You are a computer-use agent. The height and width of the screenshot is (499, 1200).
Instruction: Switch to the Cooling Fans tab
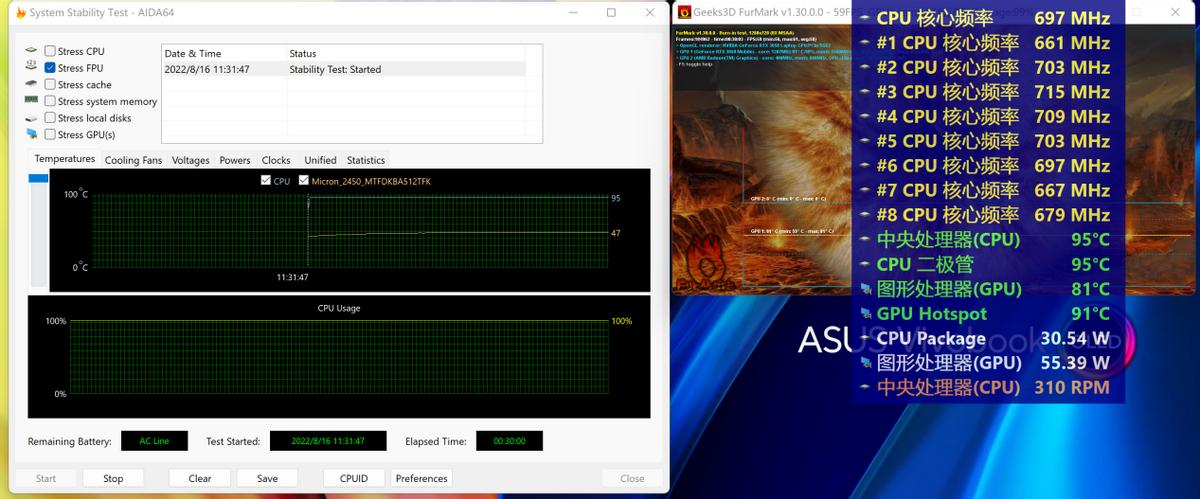(133, 160)
